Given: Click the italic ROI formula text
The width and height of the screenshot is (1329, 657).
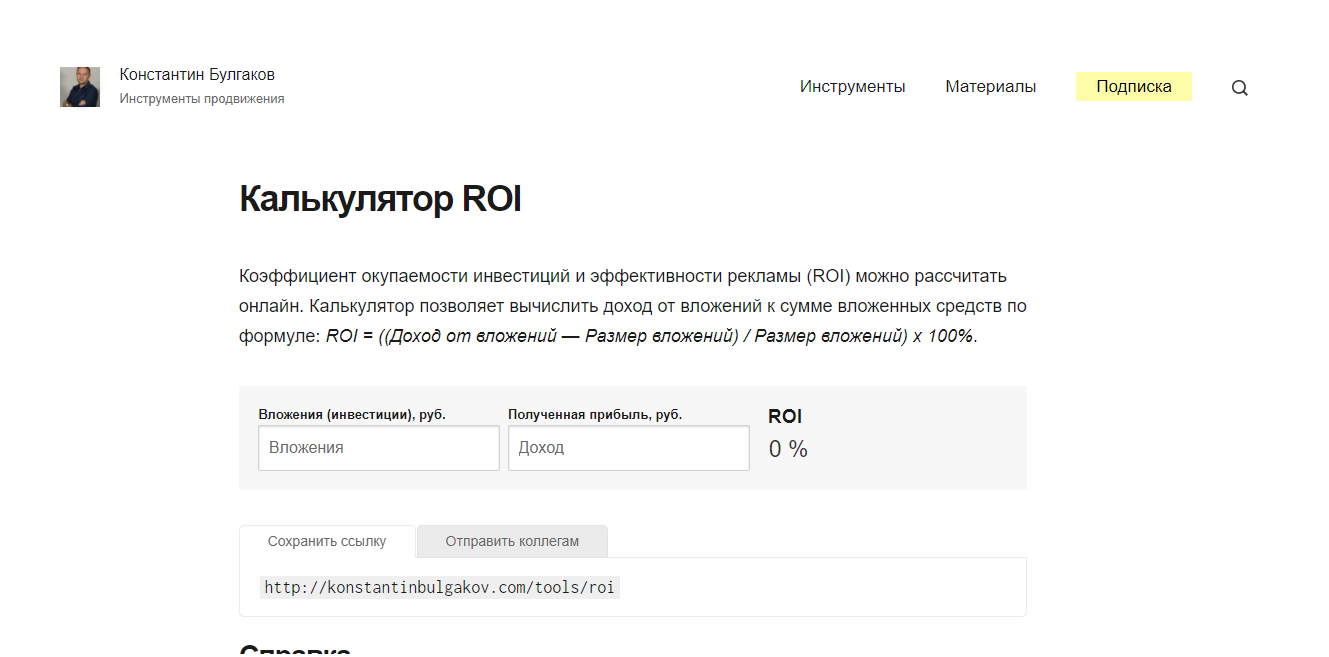Looking at the screenshot, I should point(650,336).
